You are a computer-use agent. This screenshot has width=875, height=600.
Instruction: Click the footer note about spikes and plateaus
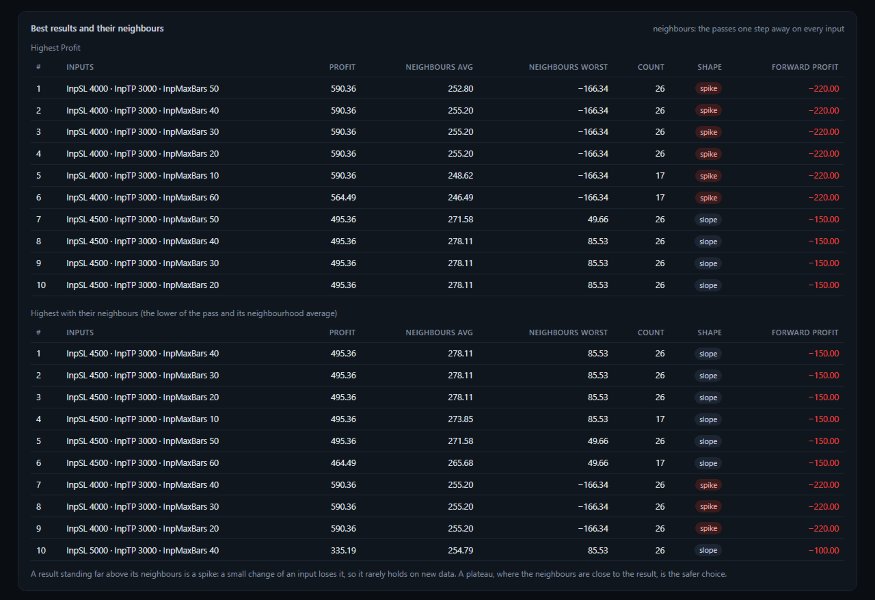click(x=378, y=574)
